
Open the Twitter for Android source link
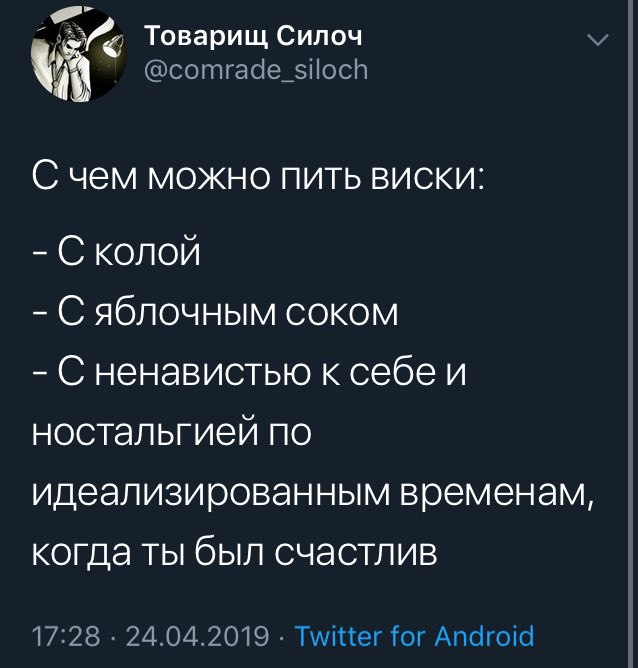click(x=416, y=636)
